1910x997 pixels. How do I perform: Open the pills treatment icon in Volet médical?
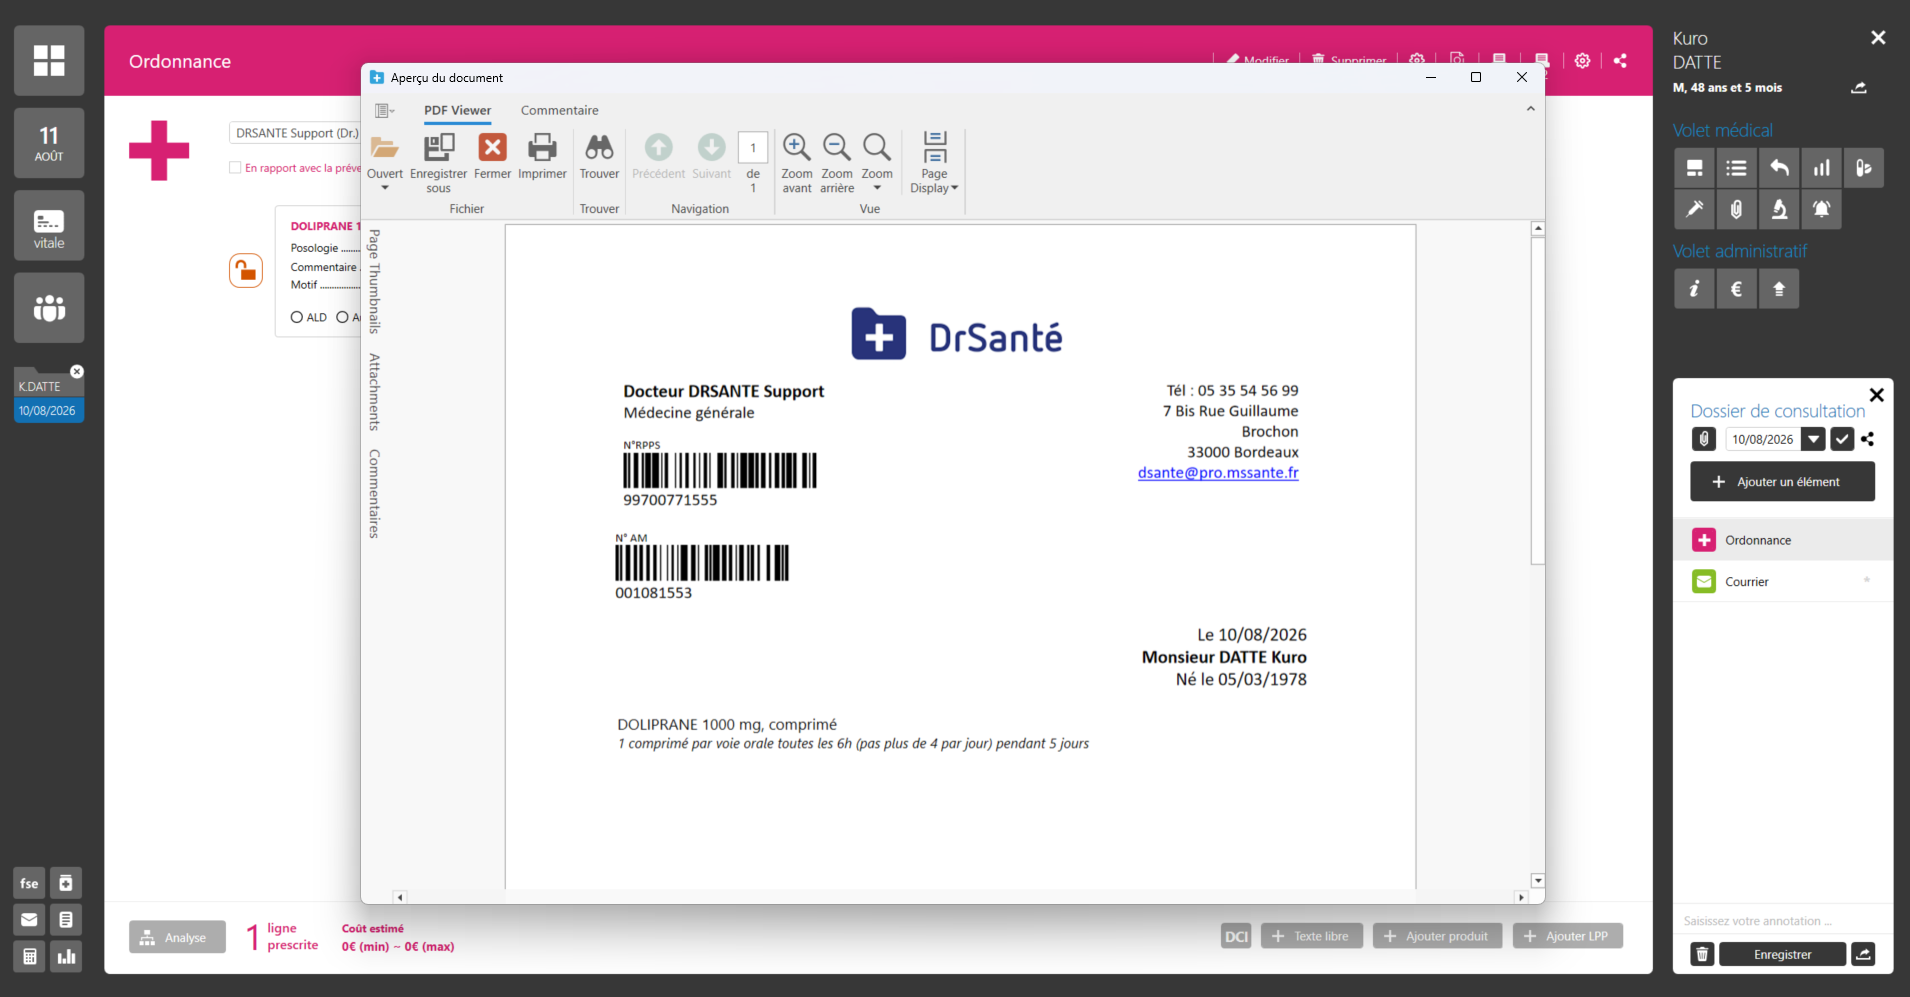click(1864, 168)
